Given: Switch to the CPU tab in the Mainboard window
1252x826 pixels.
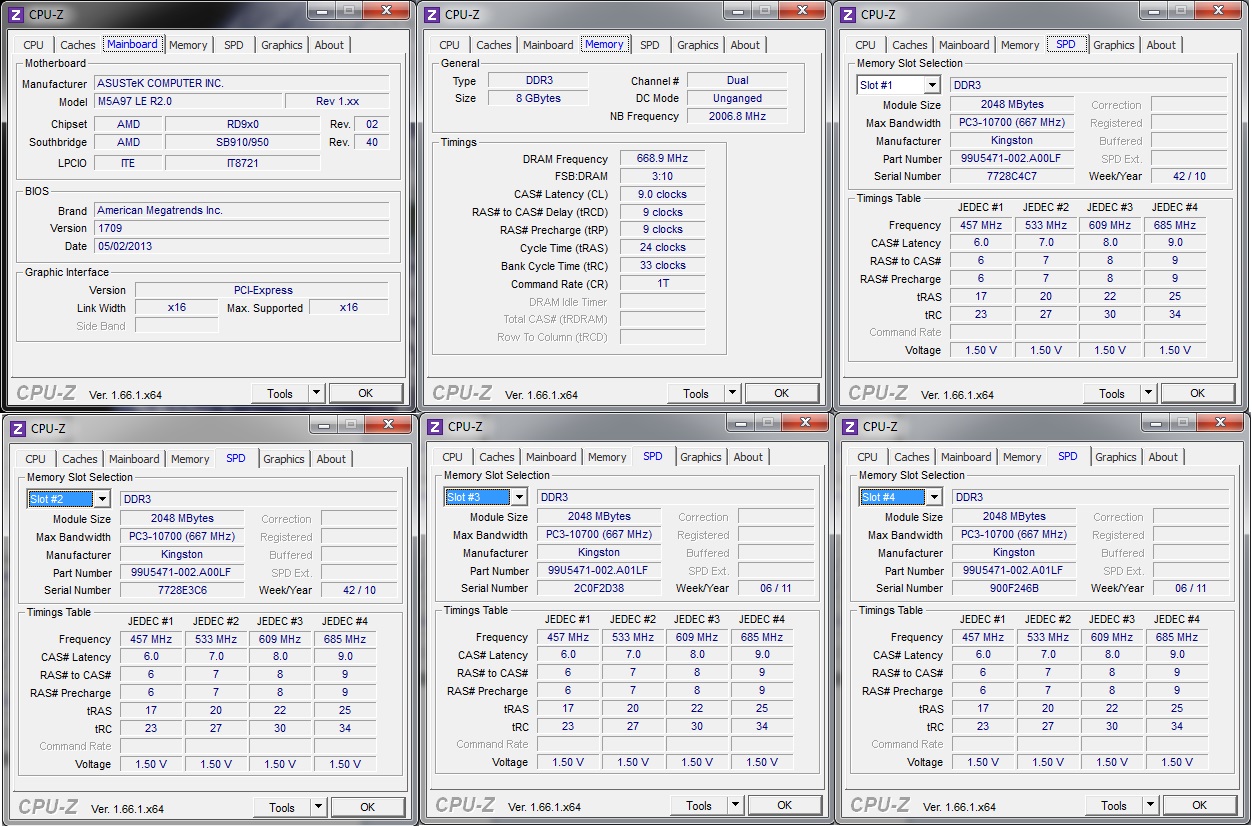Looking at the screenshot, I should pyautogui.click(x=34, y=45).
